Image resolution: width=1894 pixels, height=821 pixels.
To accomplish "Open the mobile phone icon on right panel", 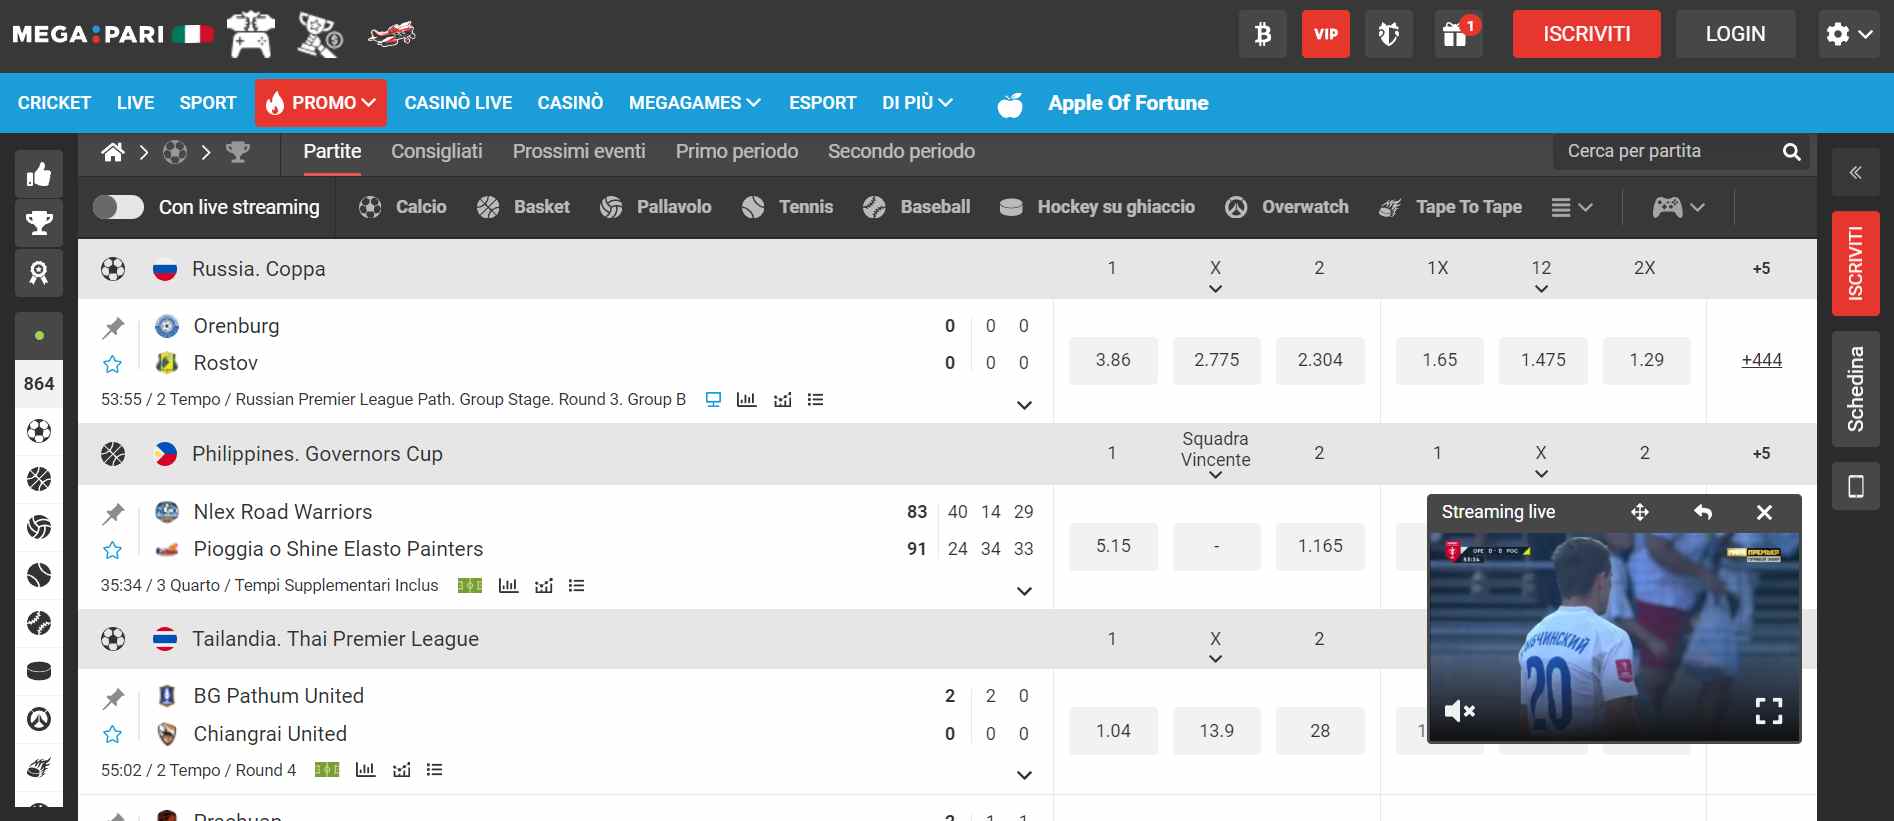I will coord(1856,487).
